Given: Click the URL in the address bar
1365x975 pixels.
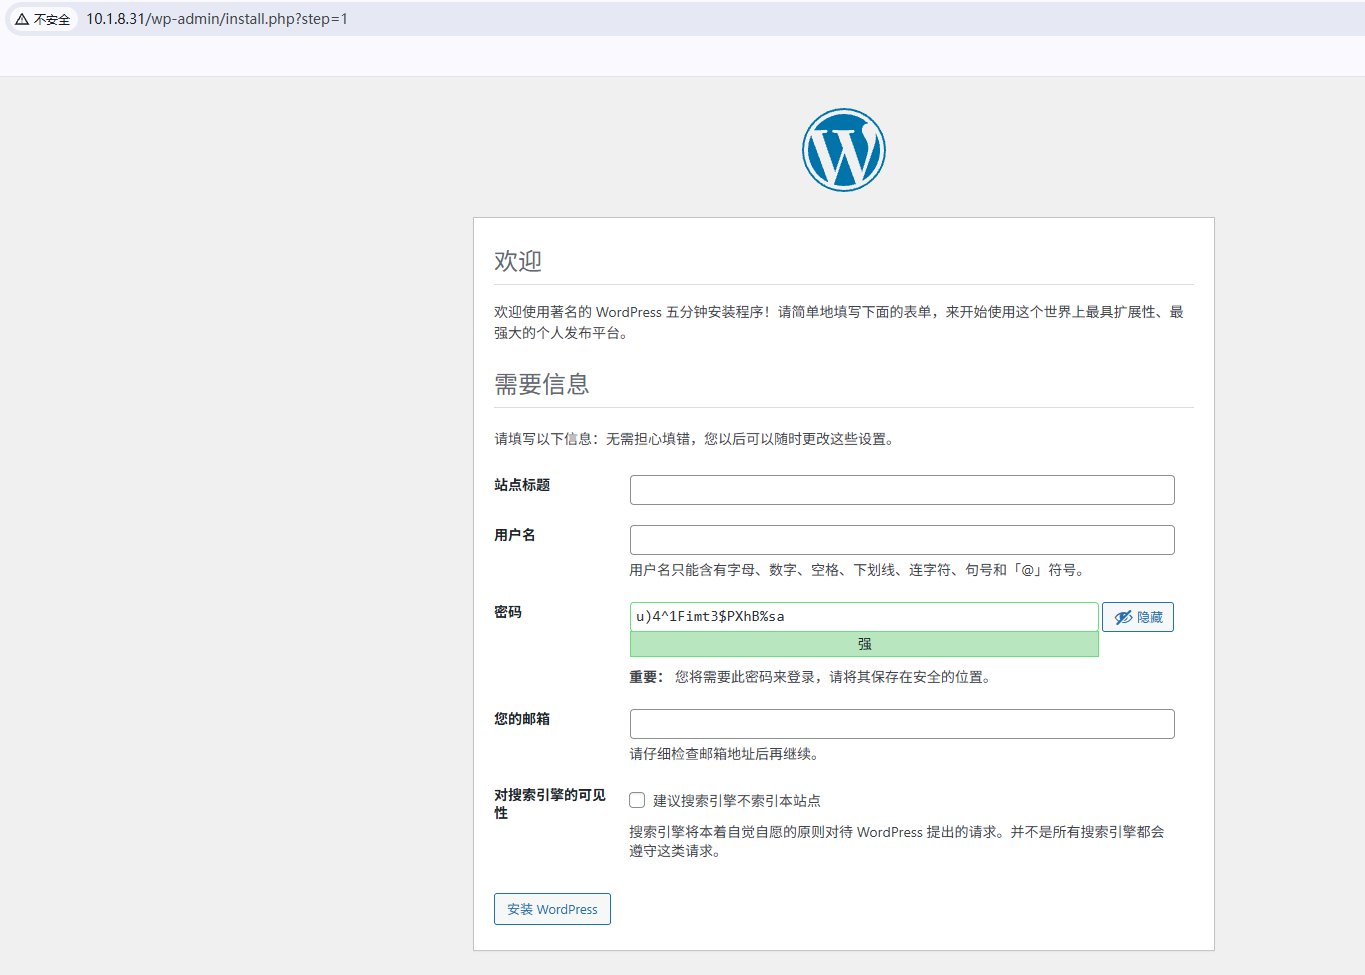Looking at the screenshot, I should click(x=217, y=19).
